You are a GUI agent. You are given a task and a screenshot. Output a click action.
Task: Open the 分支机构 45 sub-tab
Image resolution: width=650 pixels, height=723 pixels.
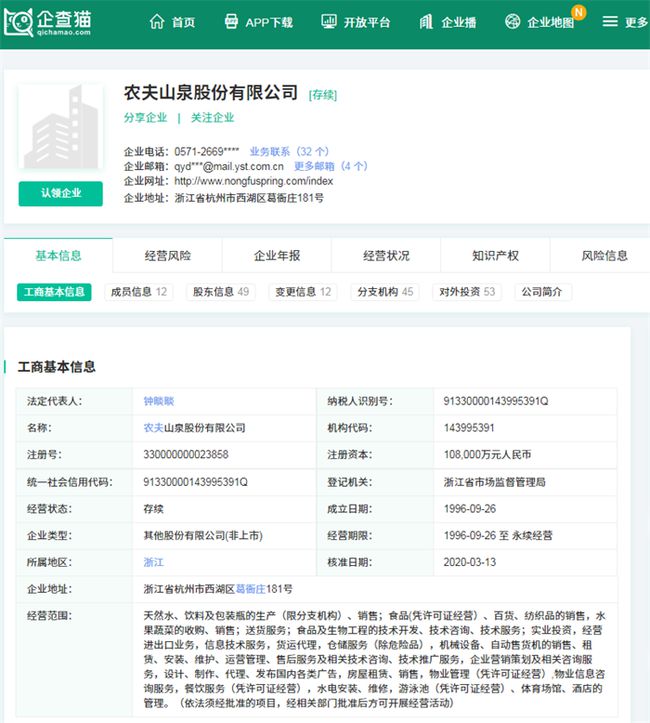click(386, 292)
